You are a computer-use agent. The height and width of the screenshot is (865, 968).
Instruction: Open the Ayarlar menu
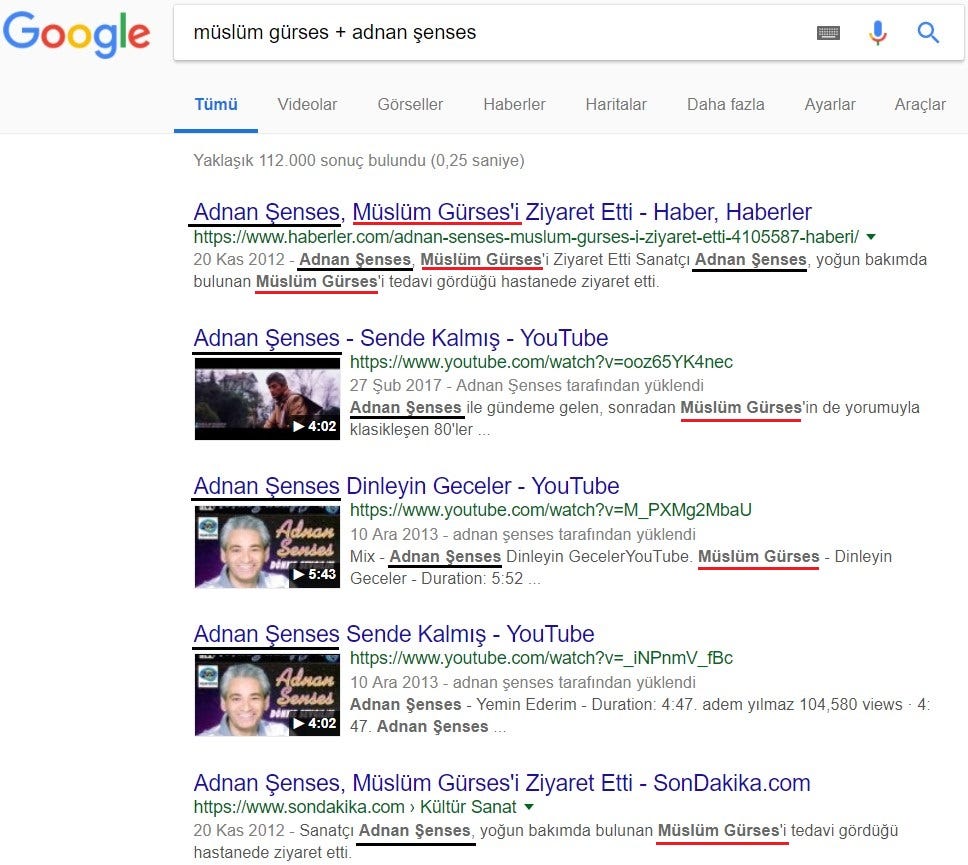point(830,104)
